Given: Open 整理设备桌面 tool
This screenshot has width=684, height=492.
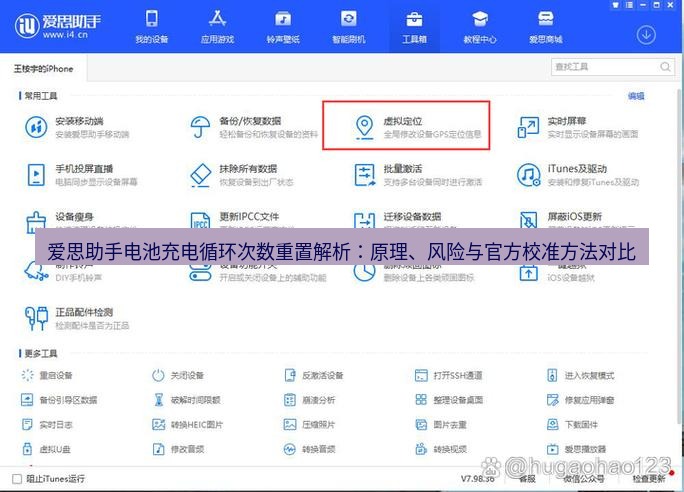Looking at the screenshot, I should point(449,400).
